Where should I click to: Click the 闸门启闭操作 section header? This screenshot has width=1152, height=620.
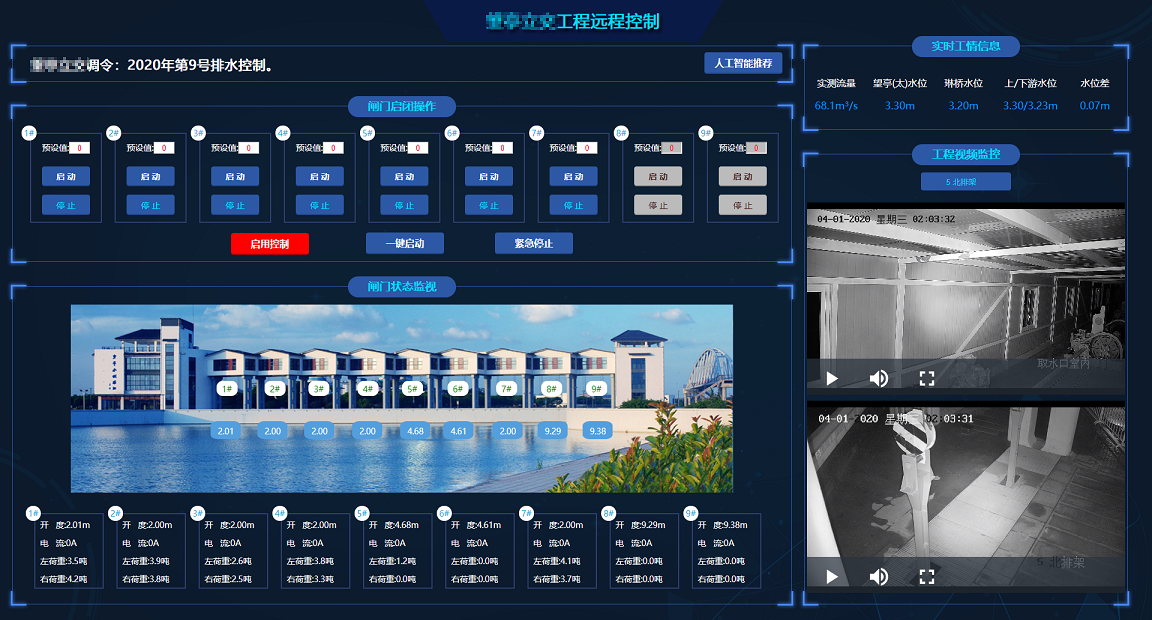[402, 107]
